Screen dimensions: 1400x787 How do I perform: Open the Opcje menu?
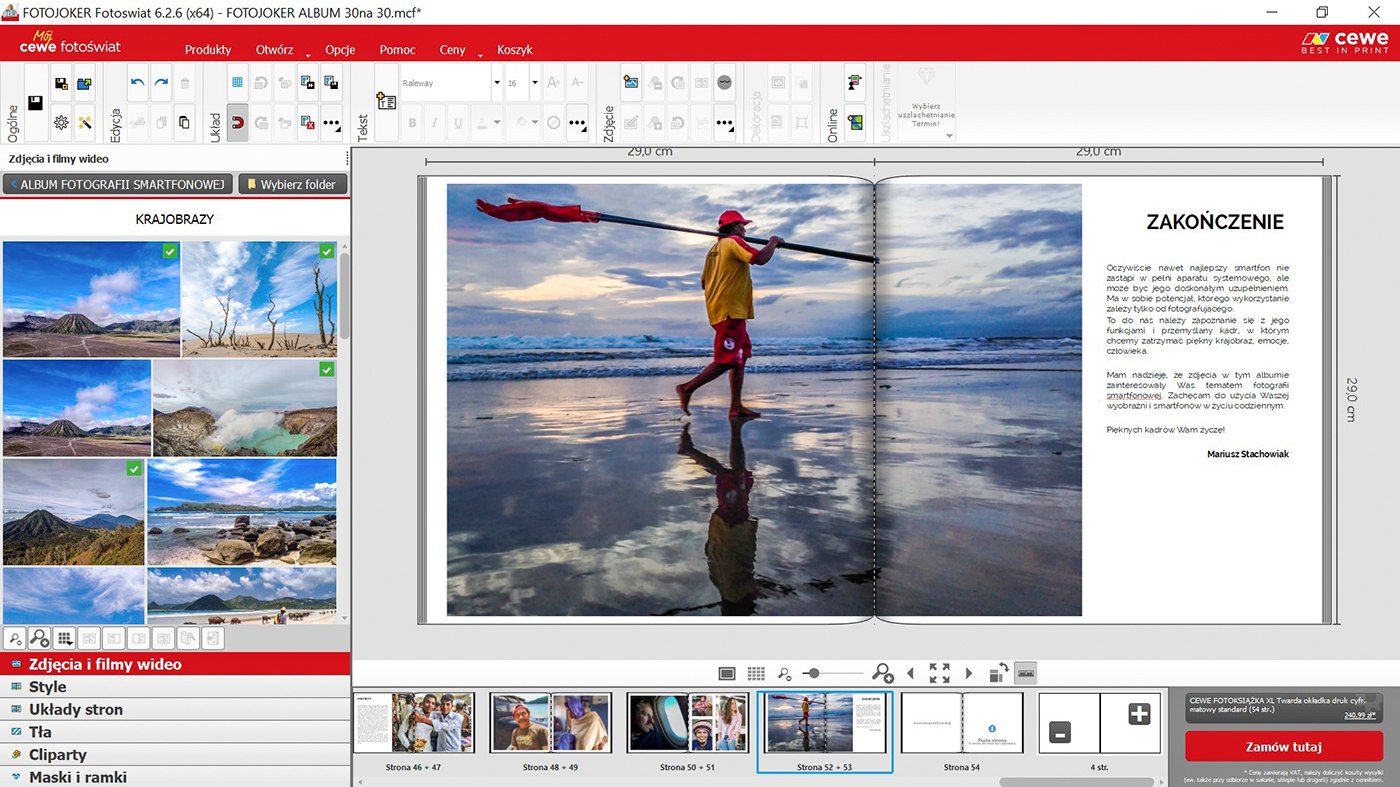pos(340,49)
